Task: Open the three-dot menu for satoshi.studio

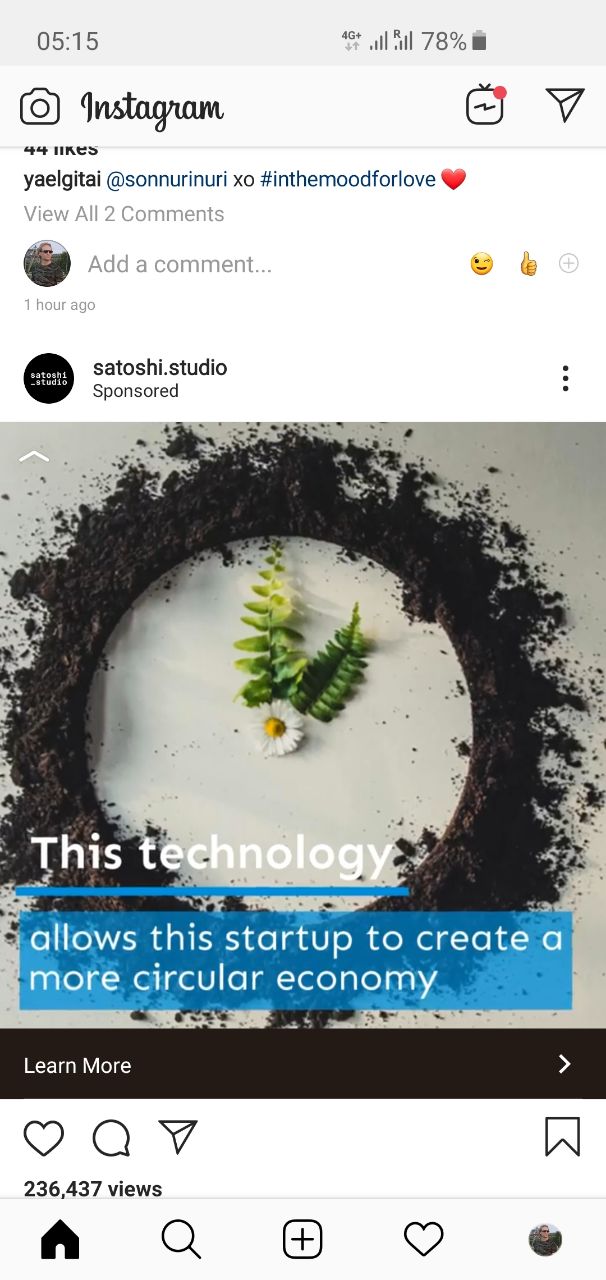Action: pyautogui.click(x=565, y=378)
